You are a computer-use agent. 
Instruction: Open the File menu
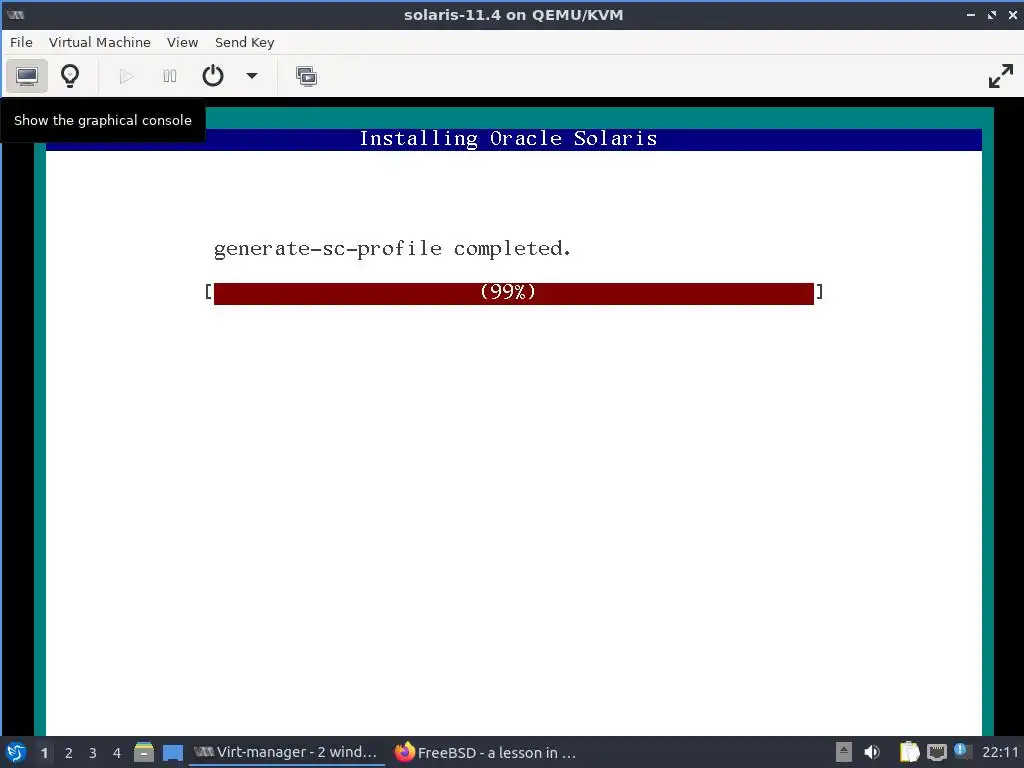point(21,42)
